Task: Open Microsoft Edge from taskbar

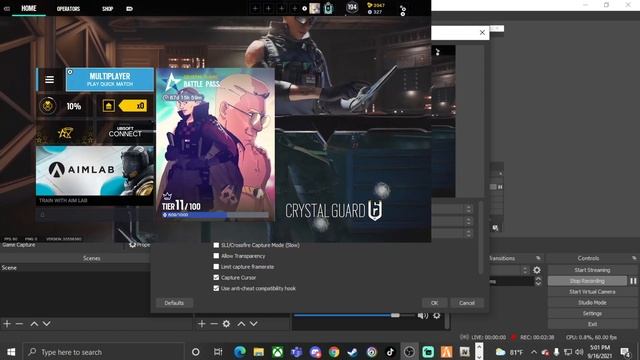Action: point(240,352)
